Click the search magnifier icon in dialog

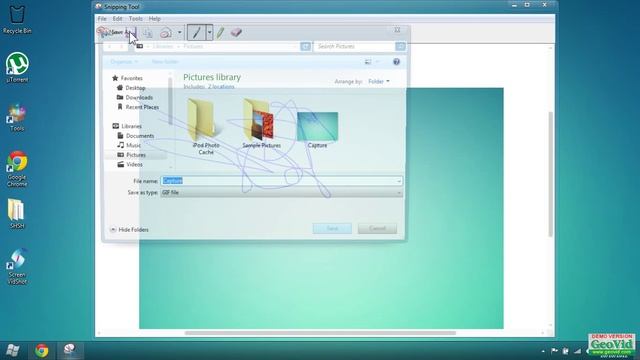[400, 47]
